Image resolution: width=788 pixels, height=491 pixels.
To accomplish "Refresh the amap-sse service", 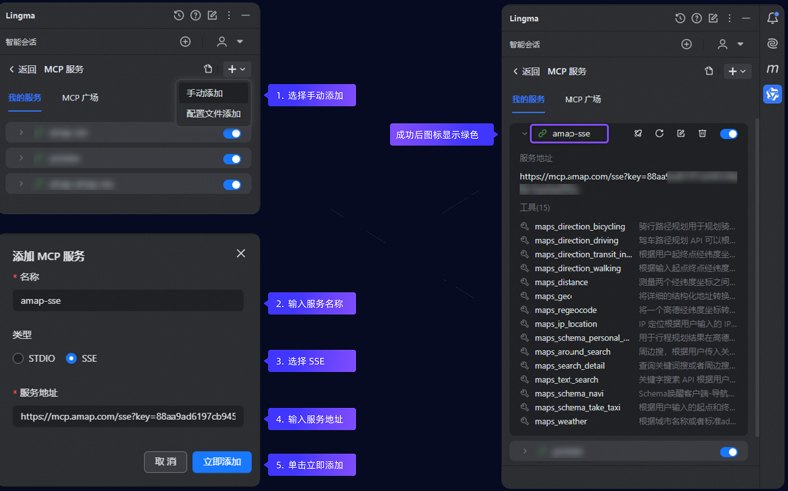I will (x=659, y=133).
